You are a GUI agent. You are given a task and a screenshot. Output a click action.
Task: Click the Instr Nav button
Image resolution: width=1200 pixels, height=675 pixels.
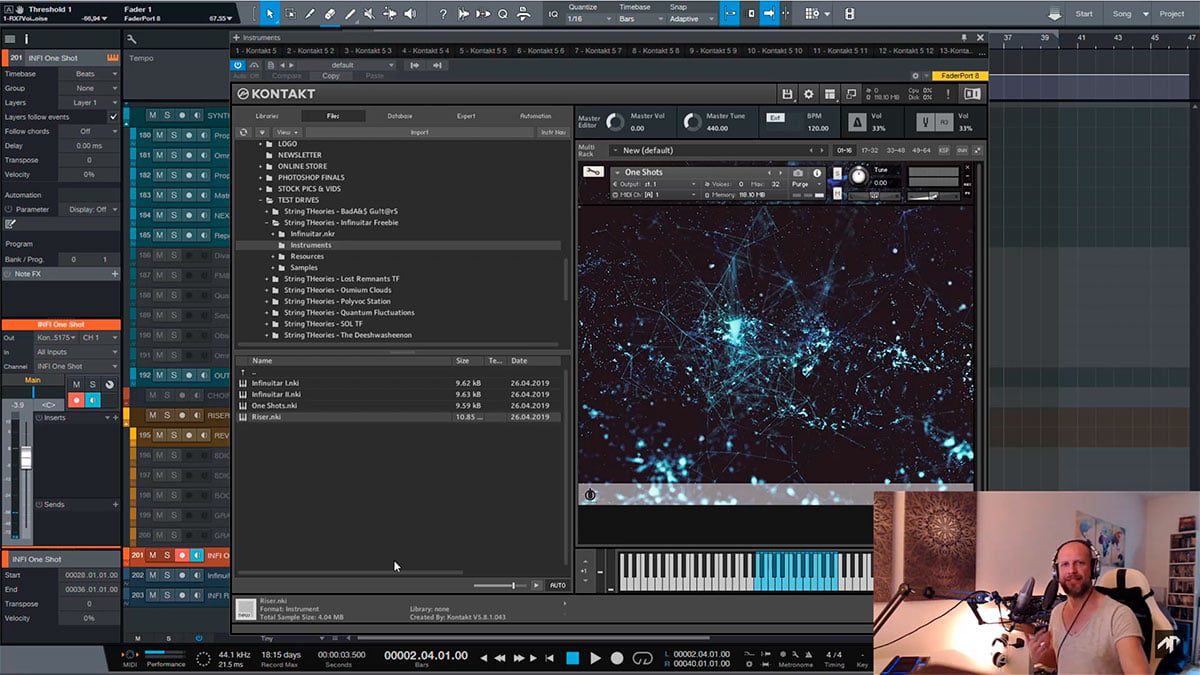click(x=553, y=132)
